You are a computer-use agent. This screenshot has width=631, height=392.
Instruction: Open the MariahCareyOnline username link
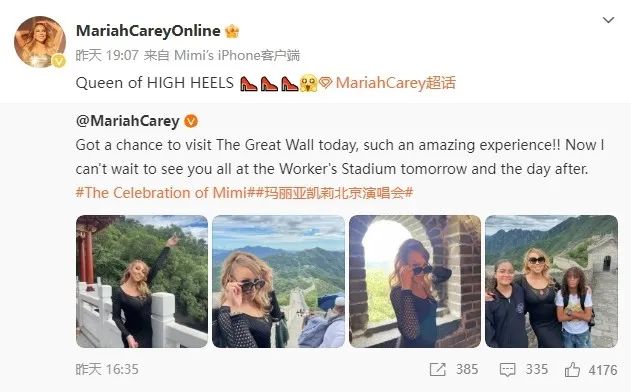(148, 31)
